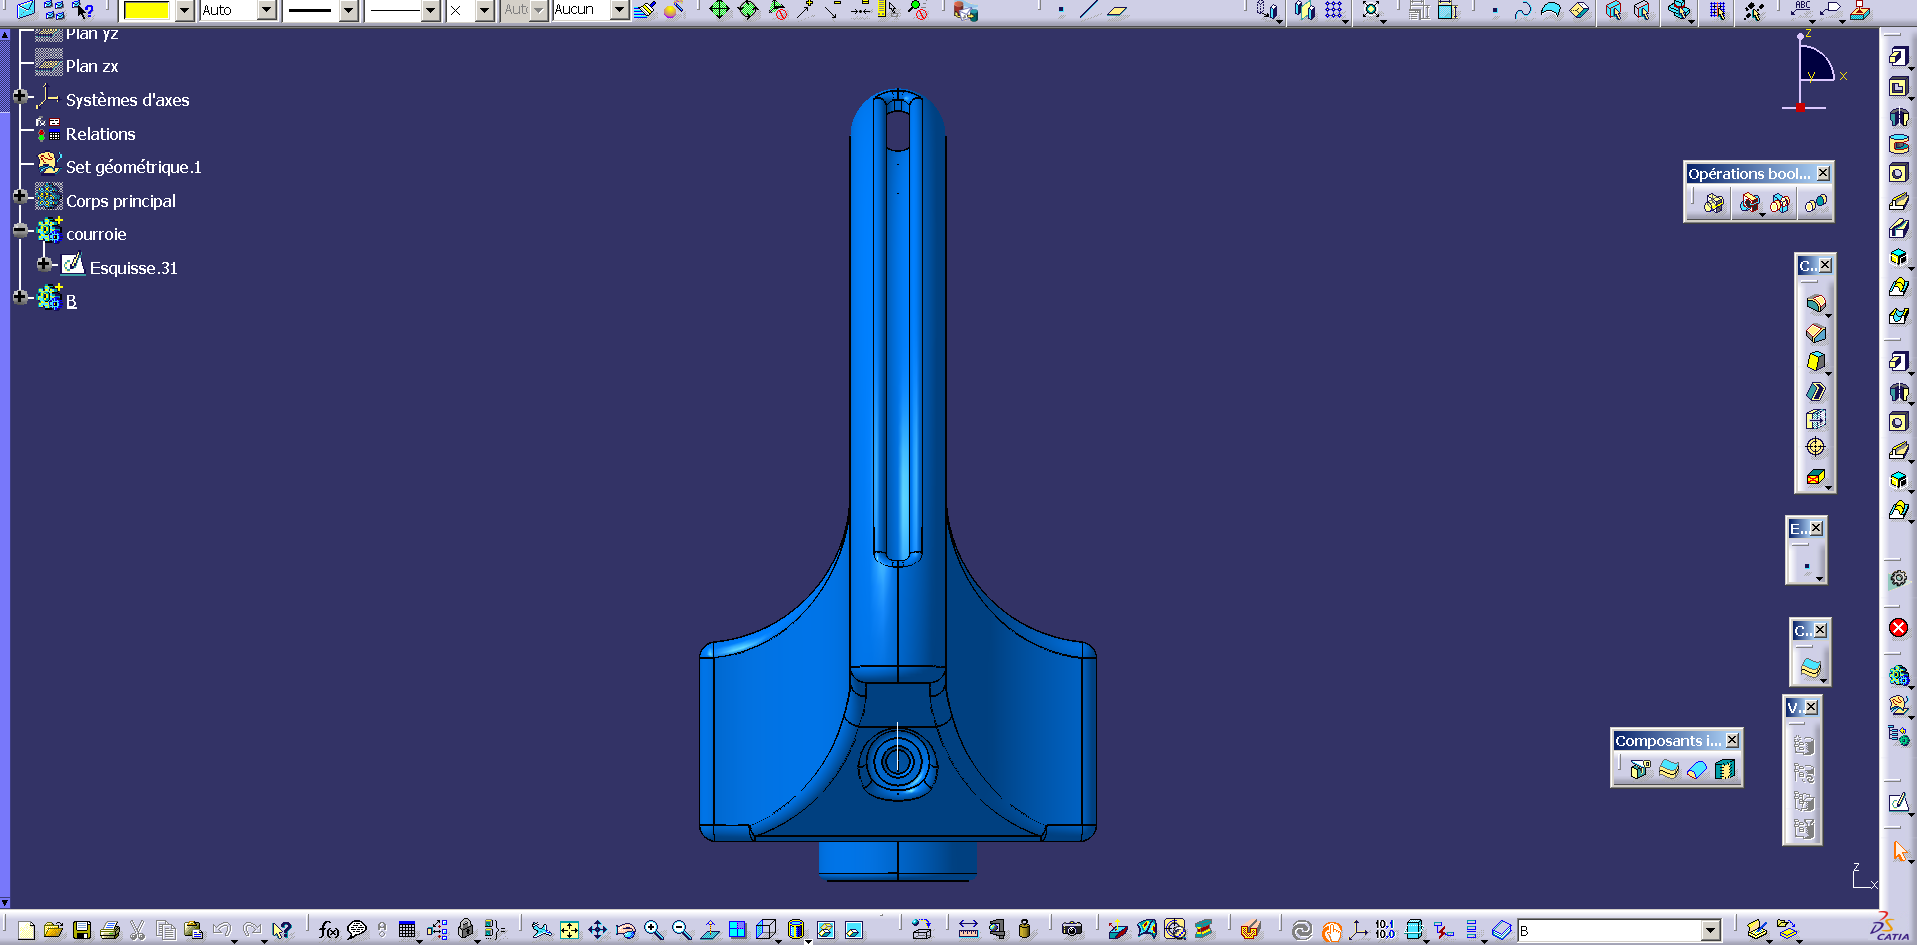The width and height of the screenshot is (1917, 945).
Task: Click the Print icon
Action: pyautogui.click(x=110, y=930)
